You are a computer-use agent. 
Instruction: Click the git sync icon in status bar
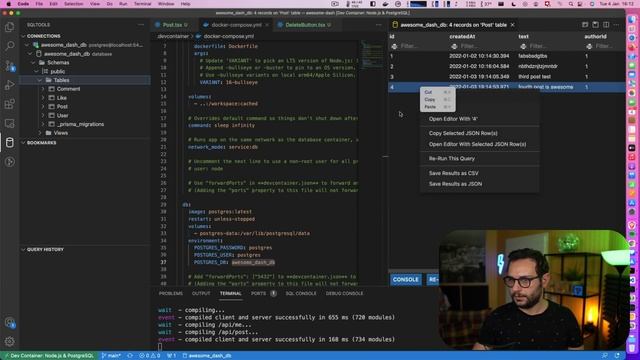click(130, 356)
